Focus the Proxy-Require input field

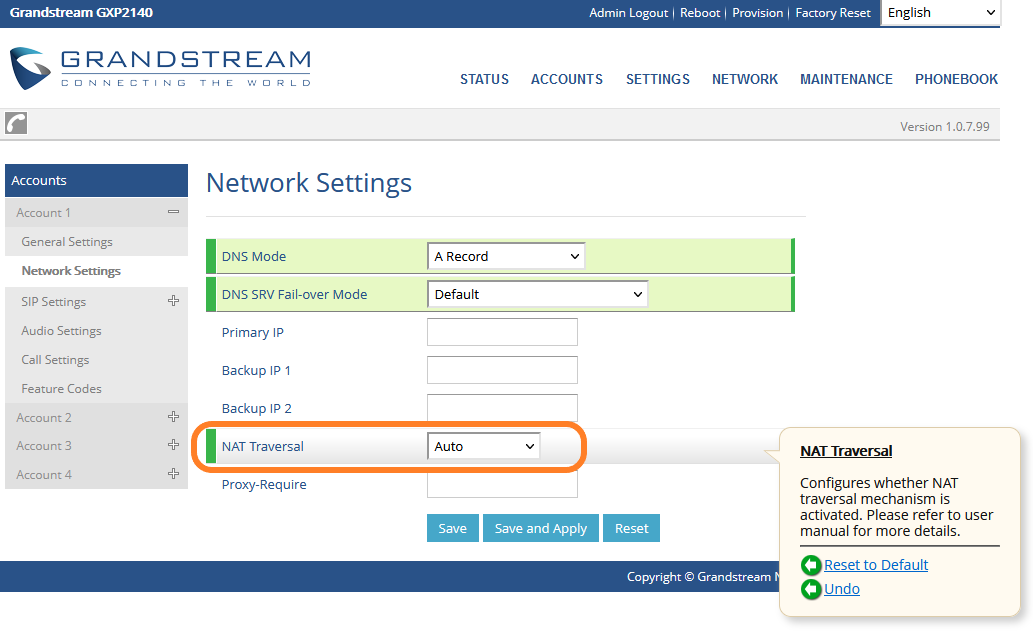[x=502, y=484]
